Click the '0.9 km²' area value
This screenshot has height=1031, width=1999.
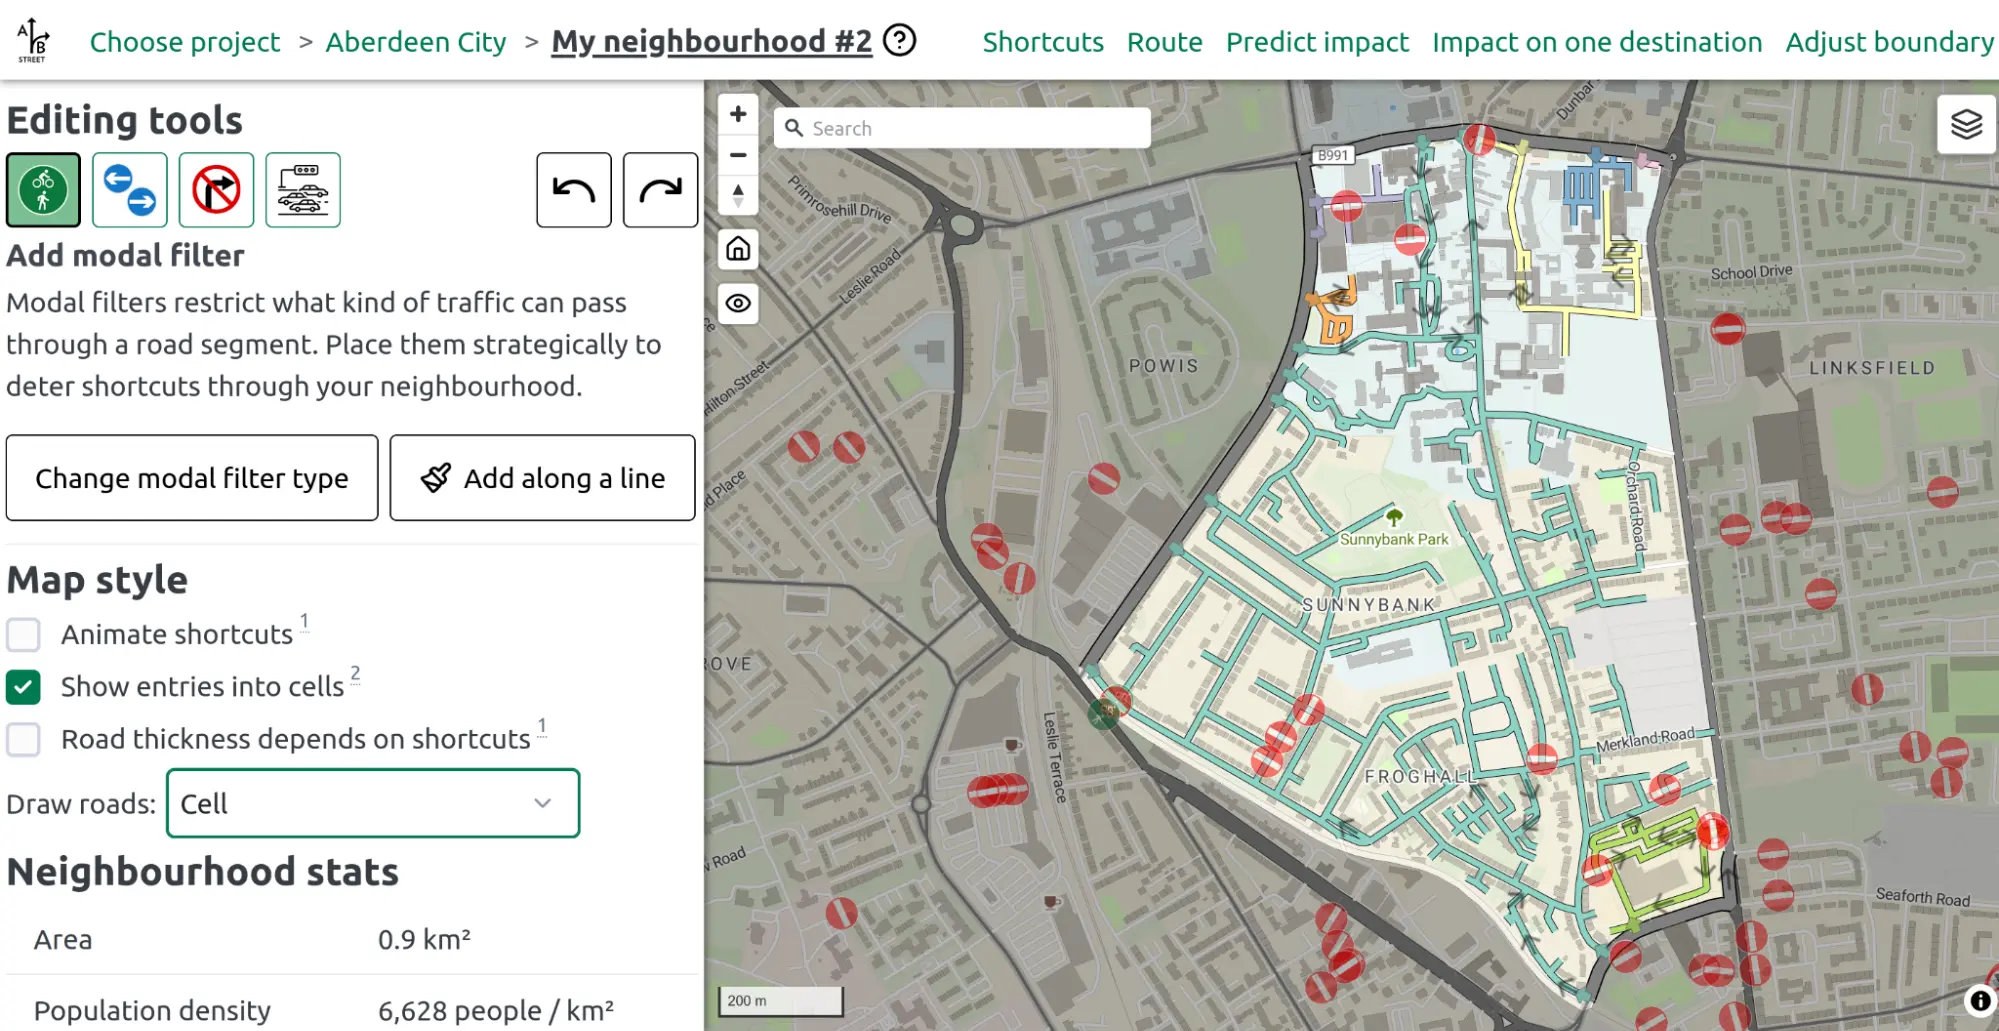(424, 940)
